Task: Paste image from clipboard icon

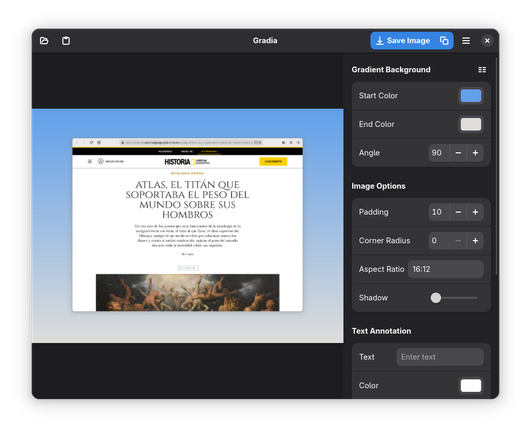Action: pyautogui.click(x=66, y=41)
